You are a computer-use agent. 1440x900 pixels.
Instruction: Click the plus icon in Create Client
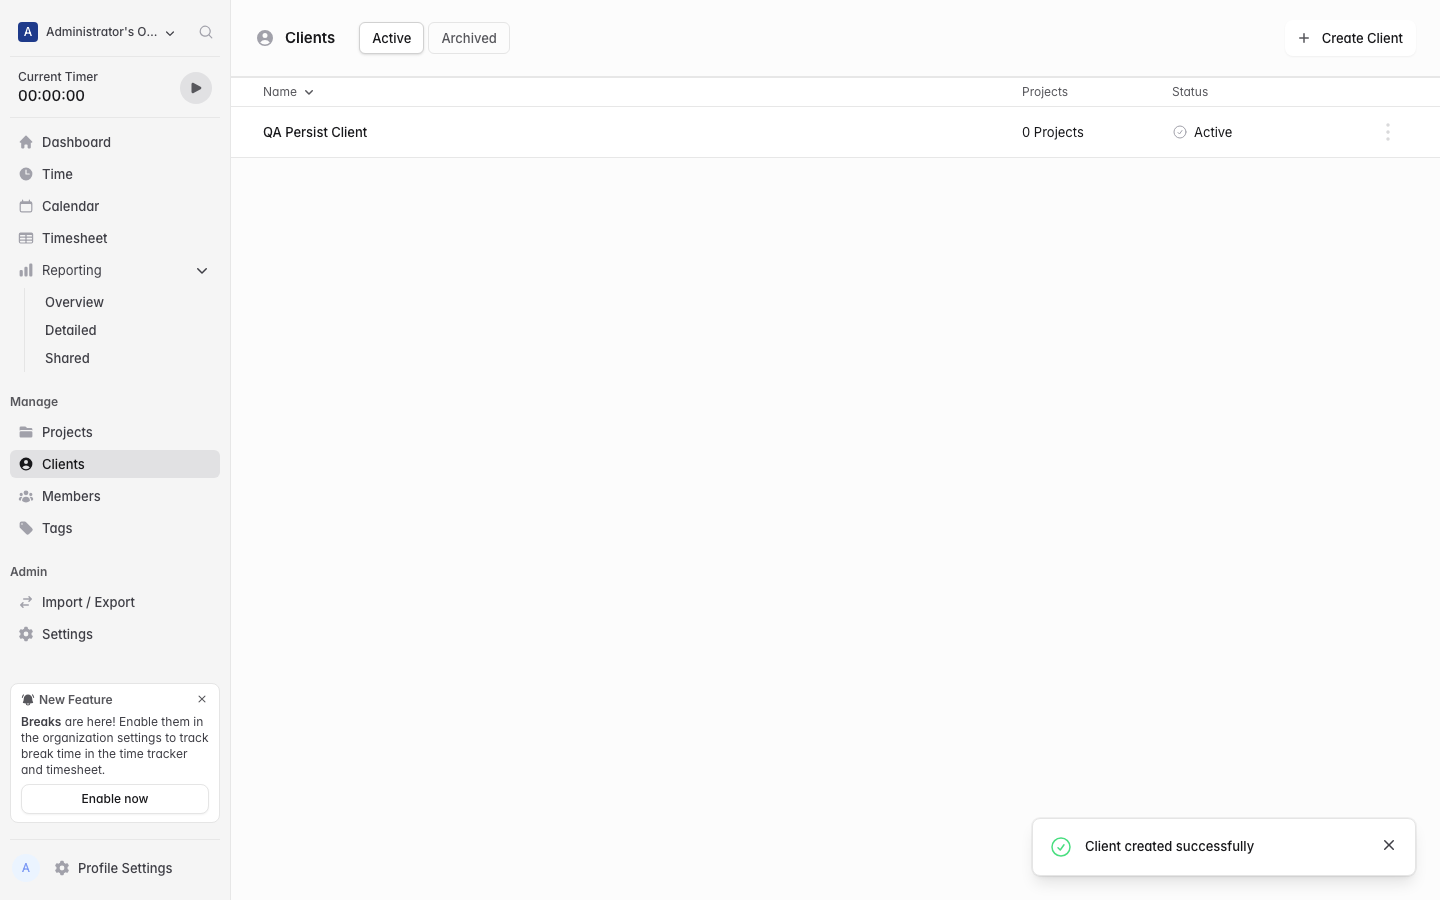1304,38
